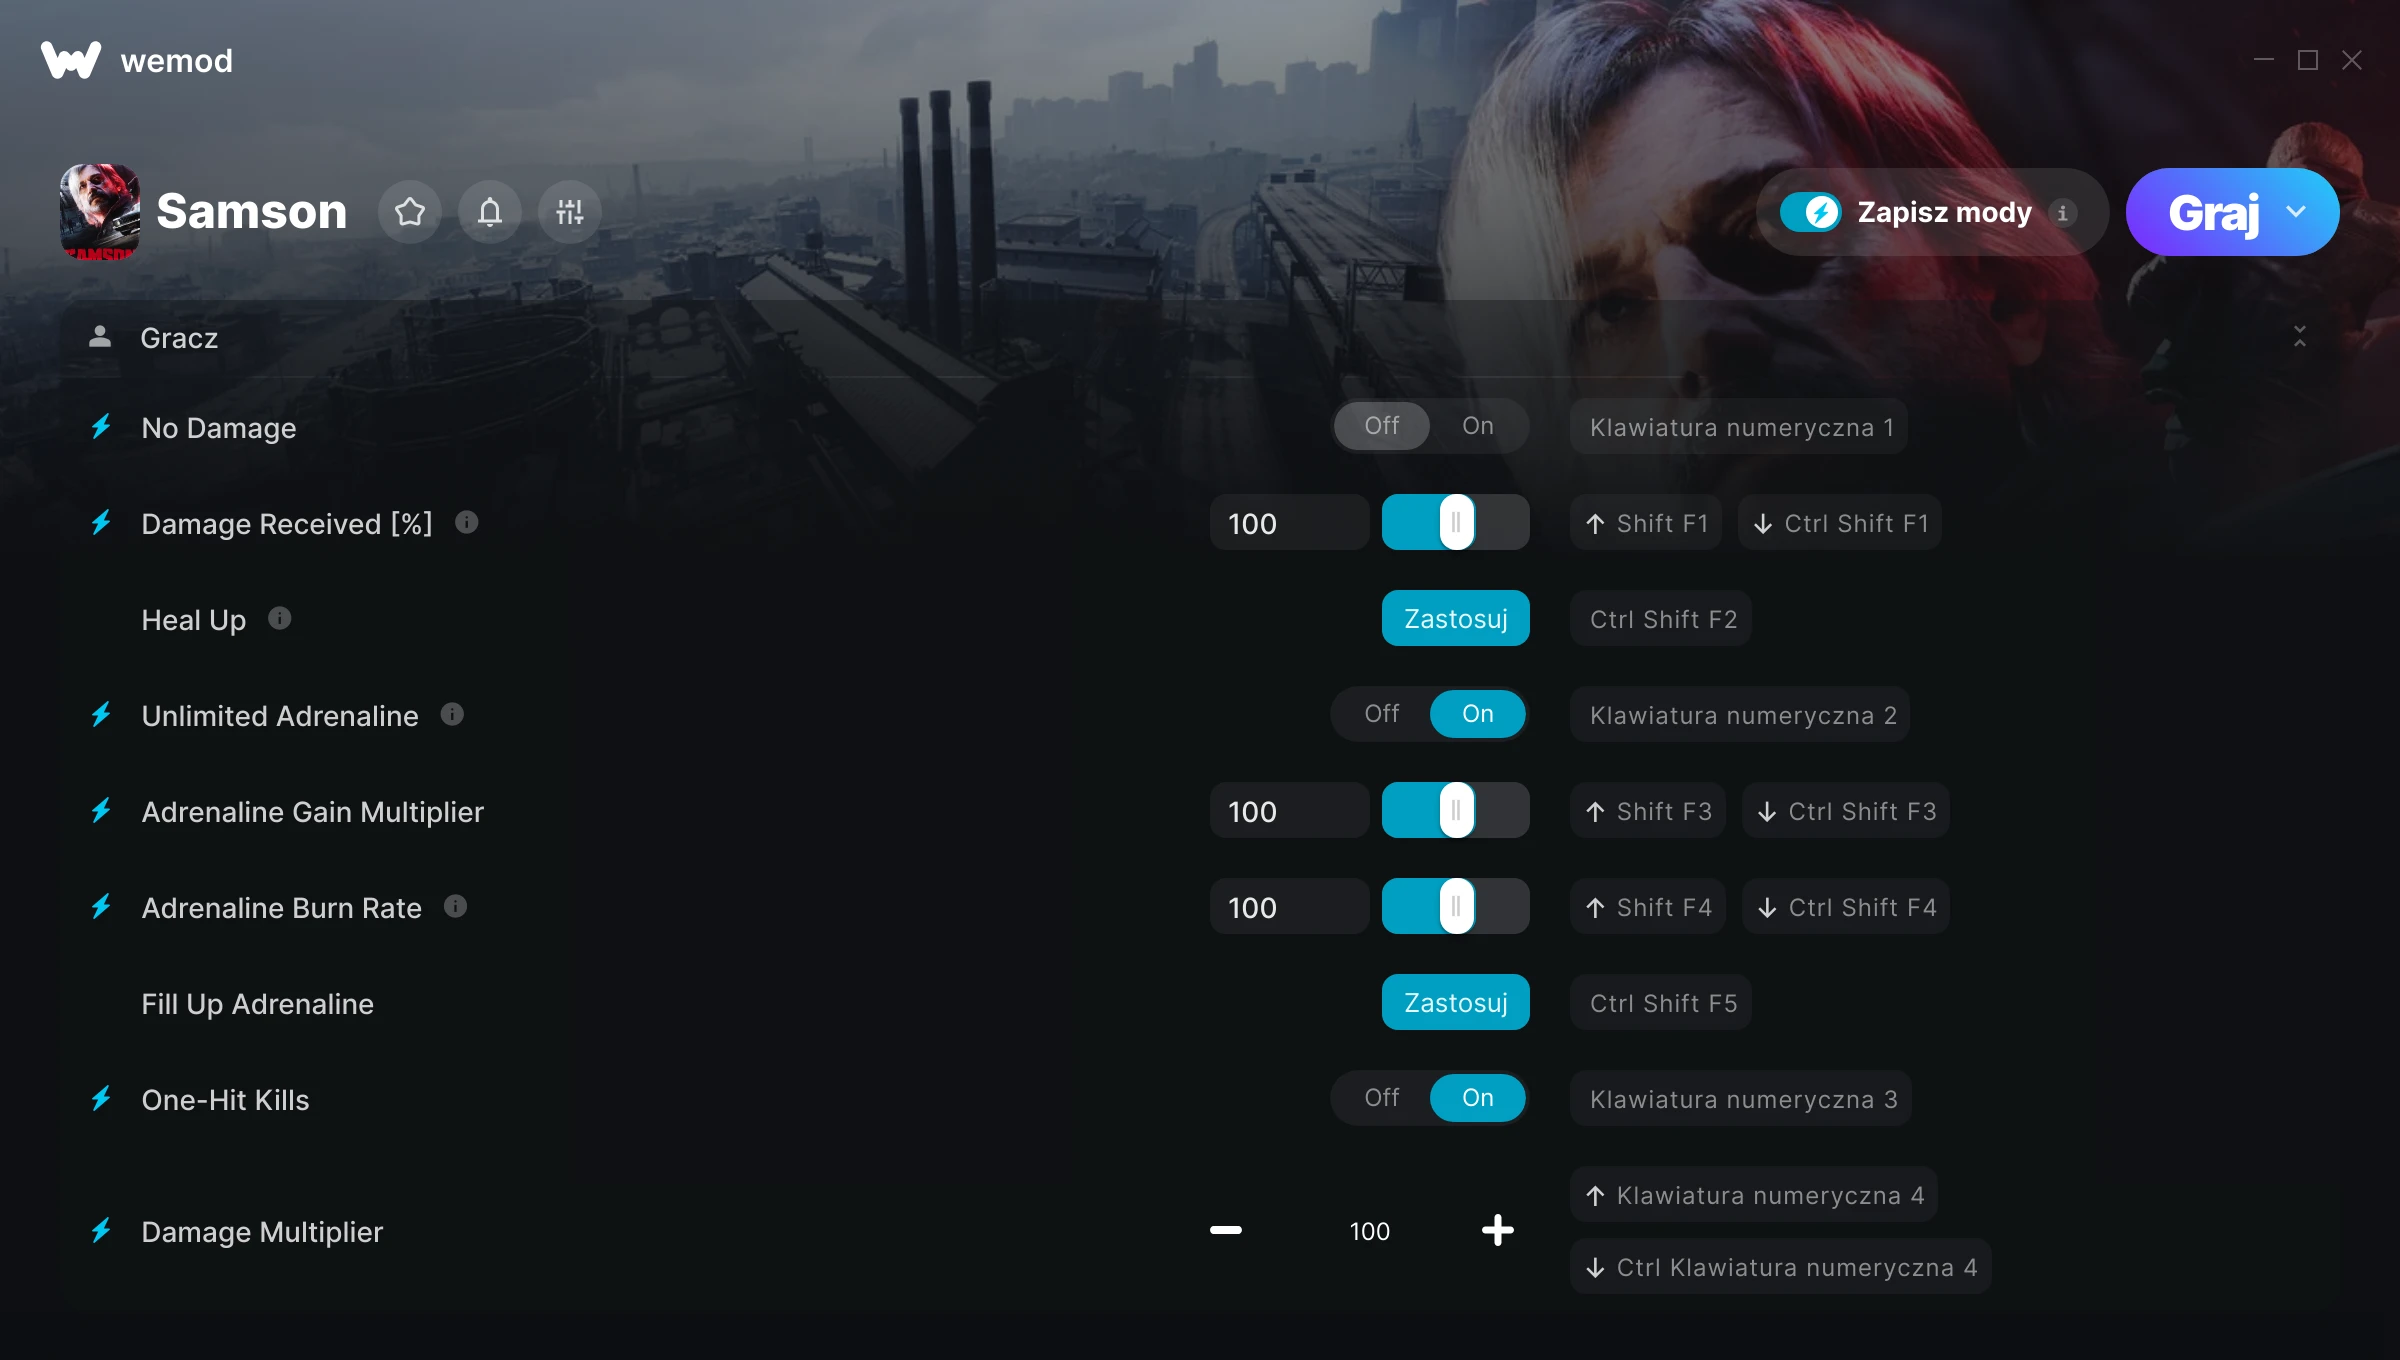The height and width of the screenshot is (1360, 2400).
Task: Apply Heal Up with Zastosuj button
Action: (x=1456, y=618)
